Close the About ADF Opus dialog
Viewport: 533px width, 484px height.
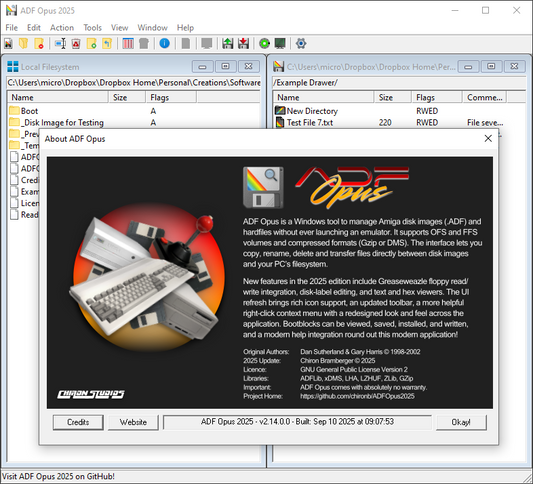click(x=488, y=138)
